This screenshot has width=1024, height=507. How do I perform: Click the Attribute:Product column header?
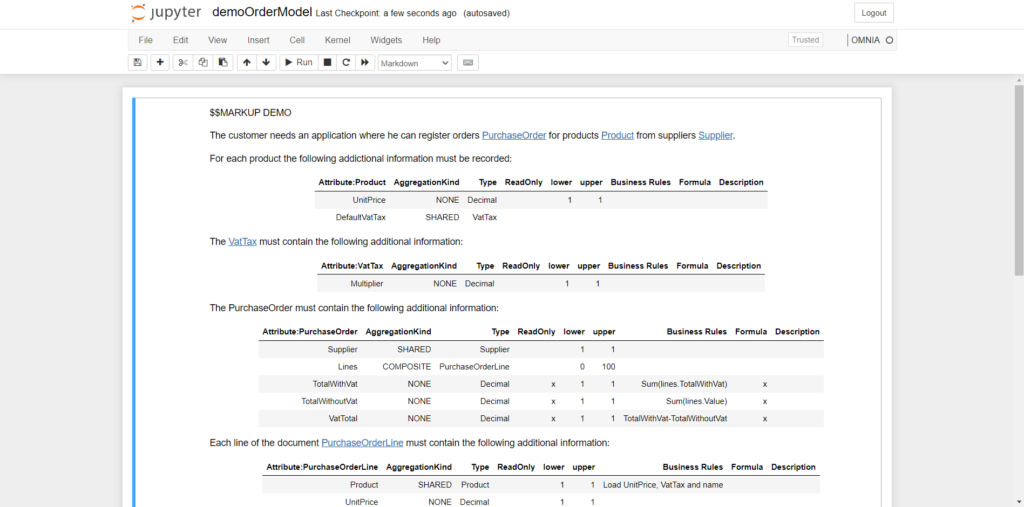pyautogui.click(x=352, y=182)
